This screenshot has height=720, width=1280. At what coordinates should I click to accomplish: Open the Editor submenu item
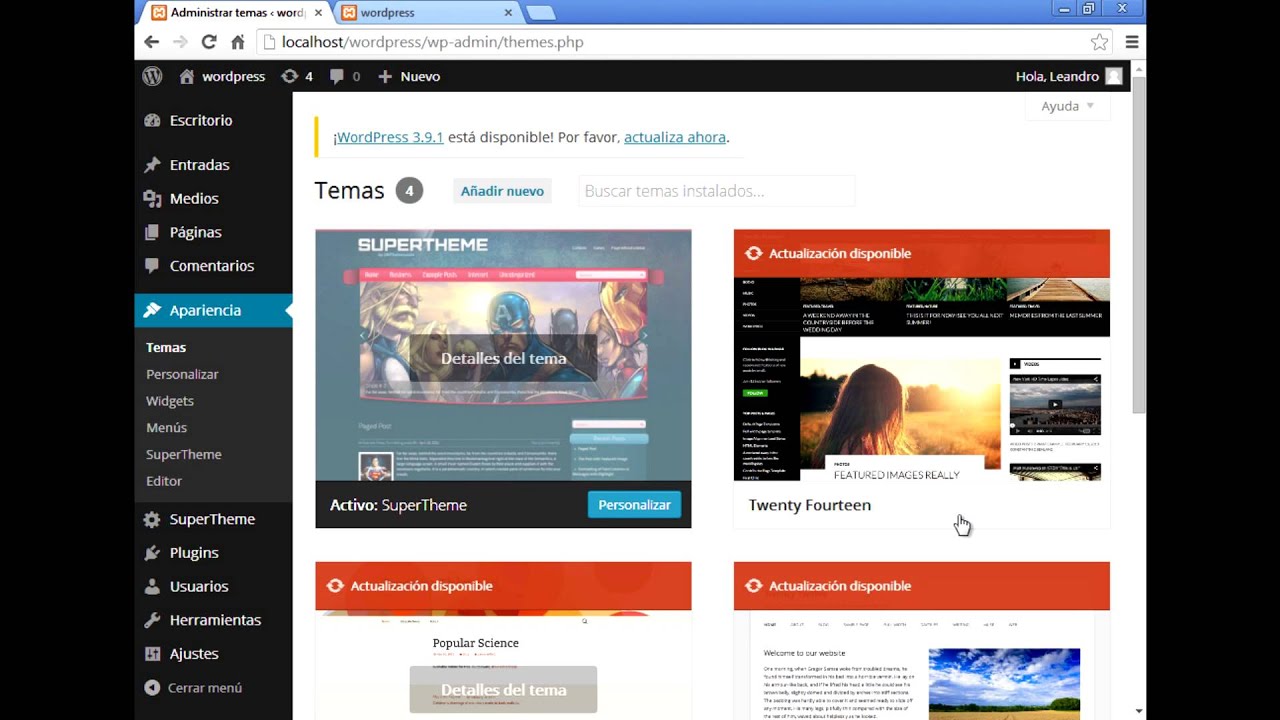point(164,481)
